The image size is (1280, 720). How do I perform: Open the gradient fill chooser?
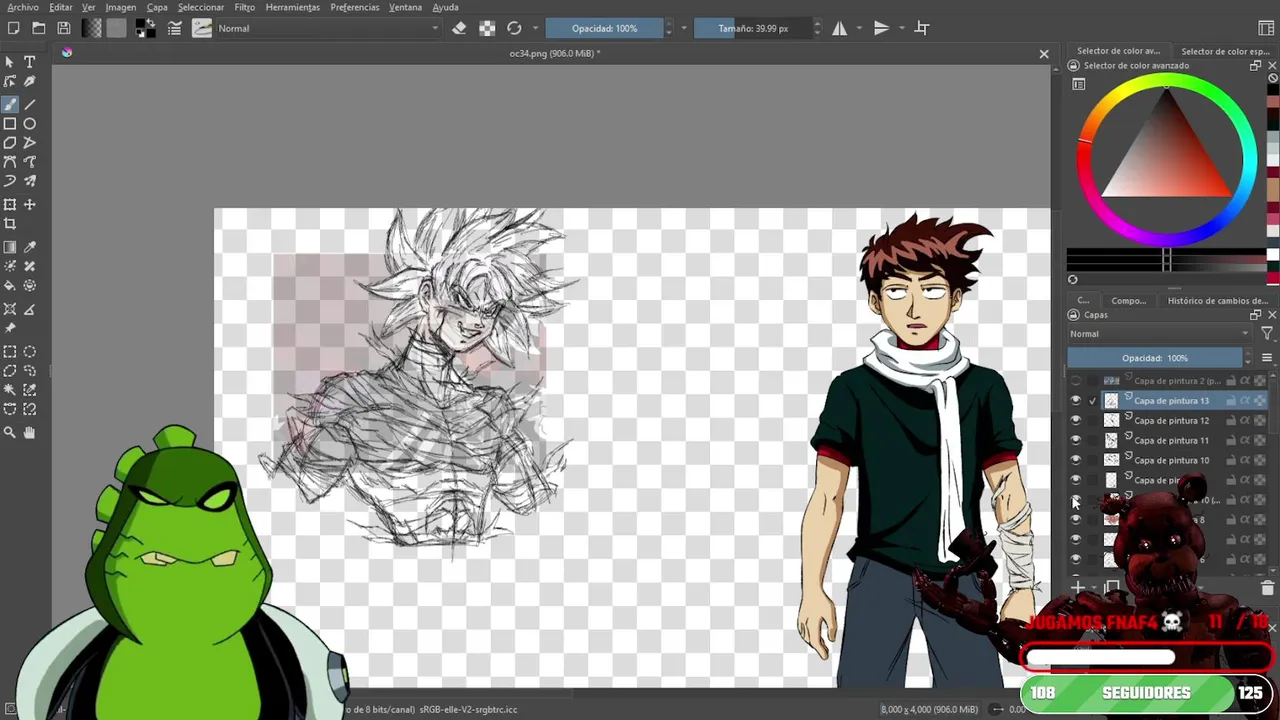(92, 28)
